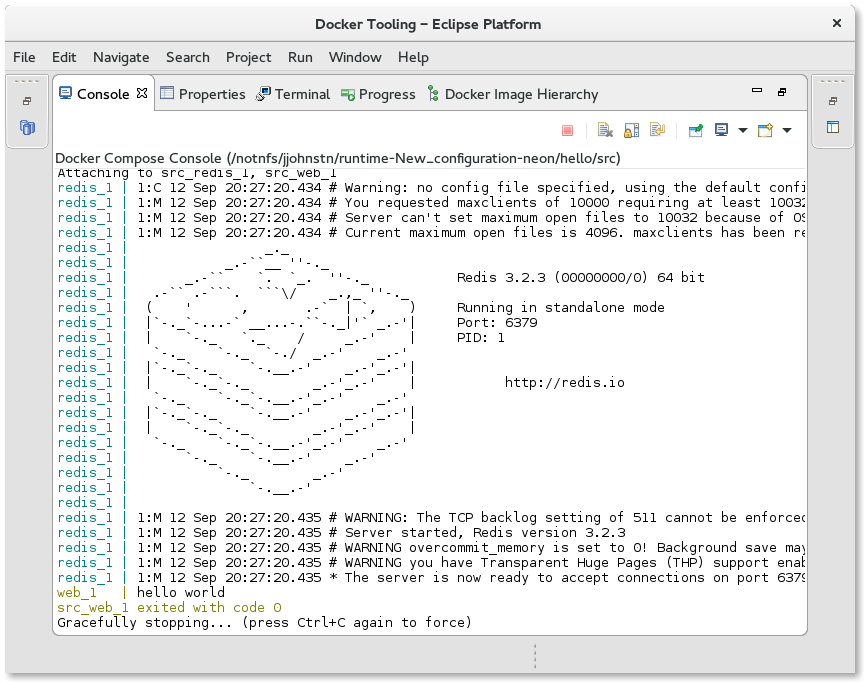Click the 'Server can't set maximum open files' line
This screenshot has width=864, height=682.
pos(431,217)
